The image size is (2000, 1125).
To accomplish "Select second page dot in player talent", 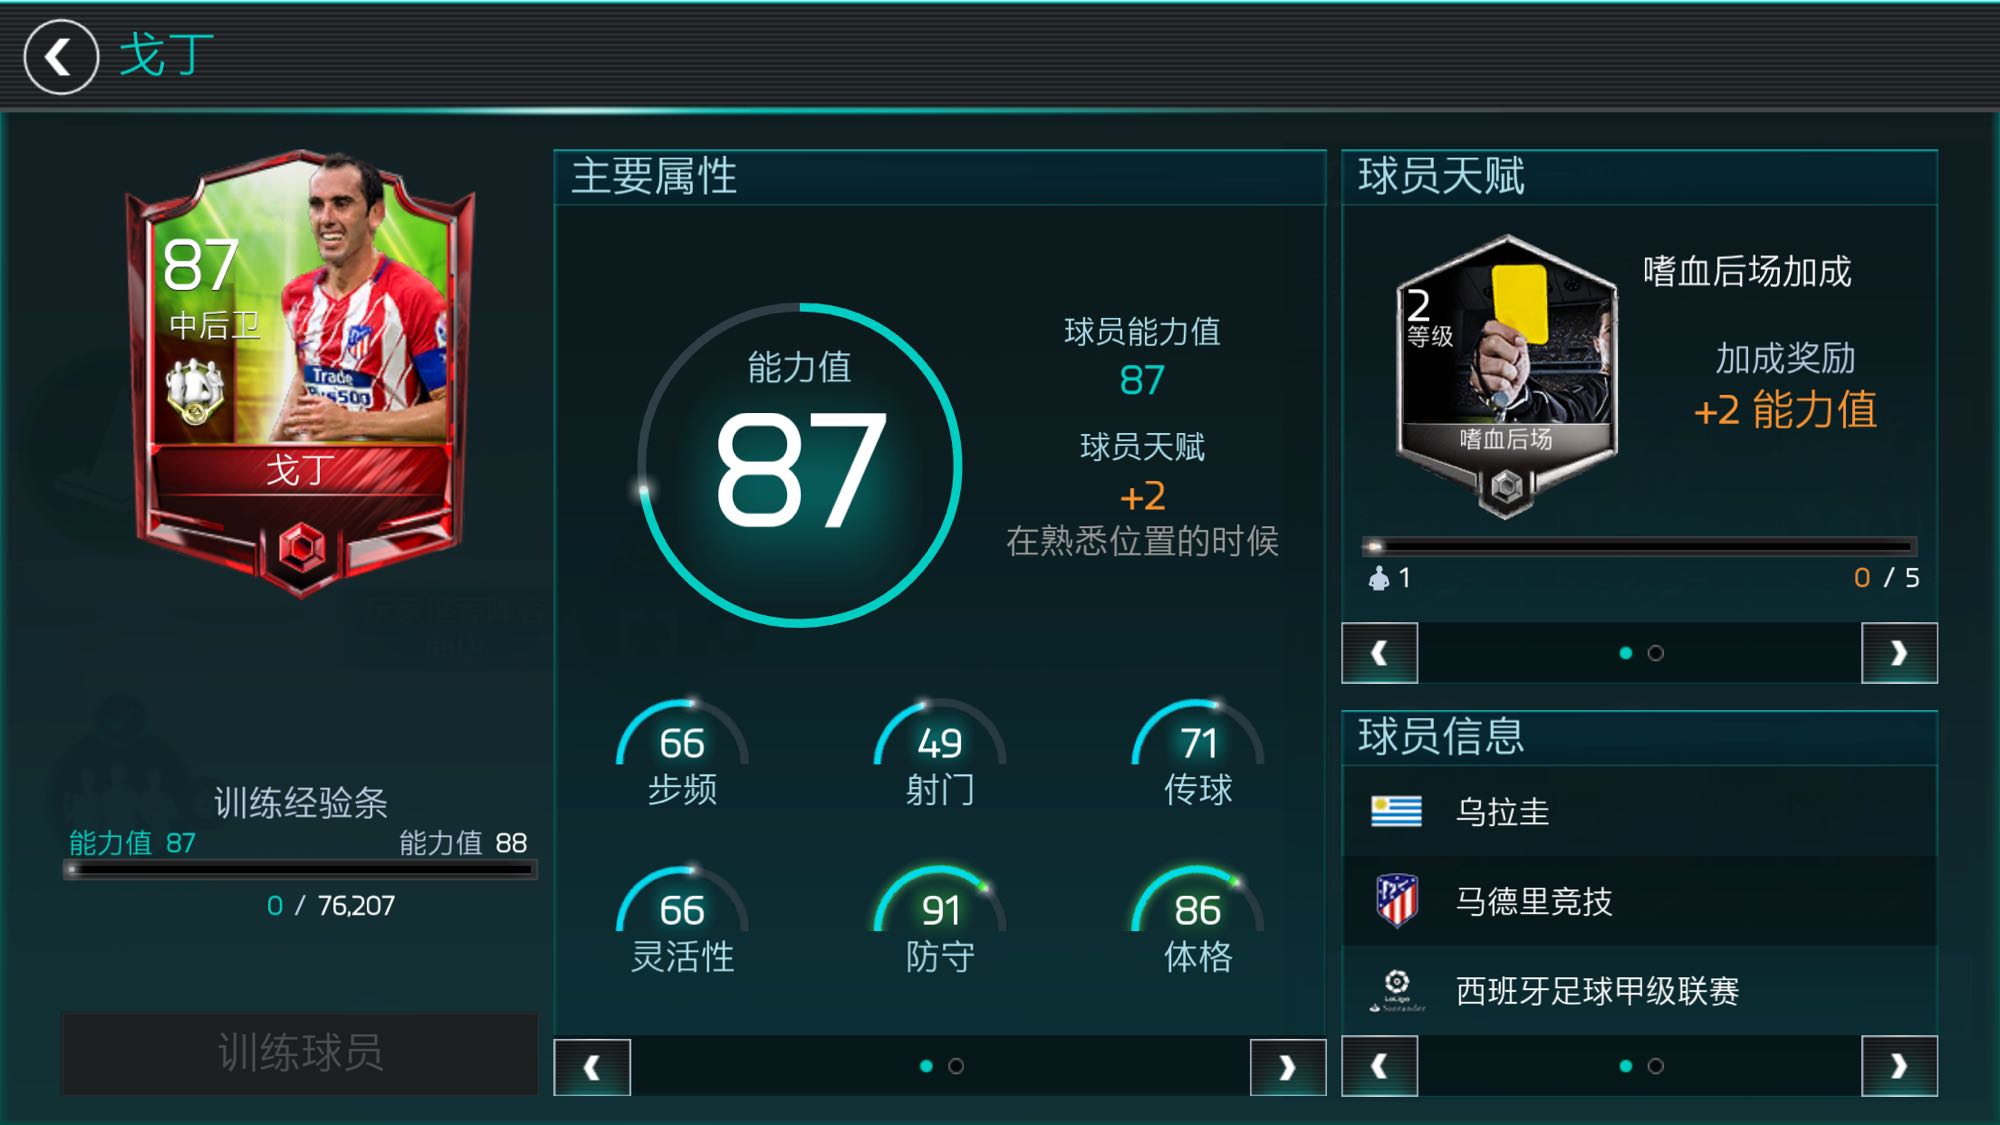I will pos(1656,653).
